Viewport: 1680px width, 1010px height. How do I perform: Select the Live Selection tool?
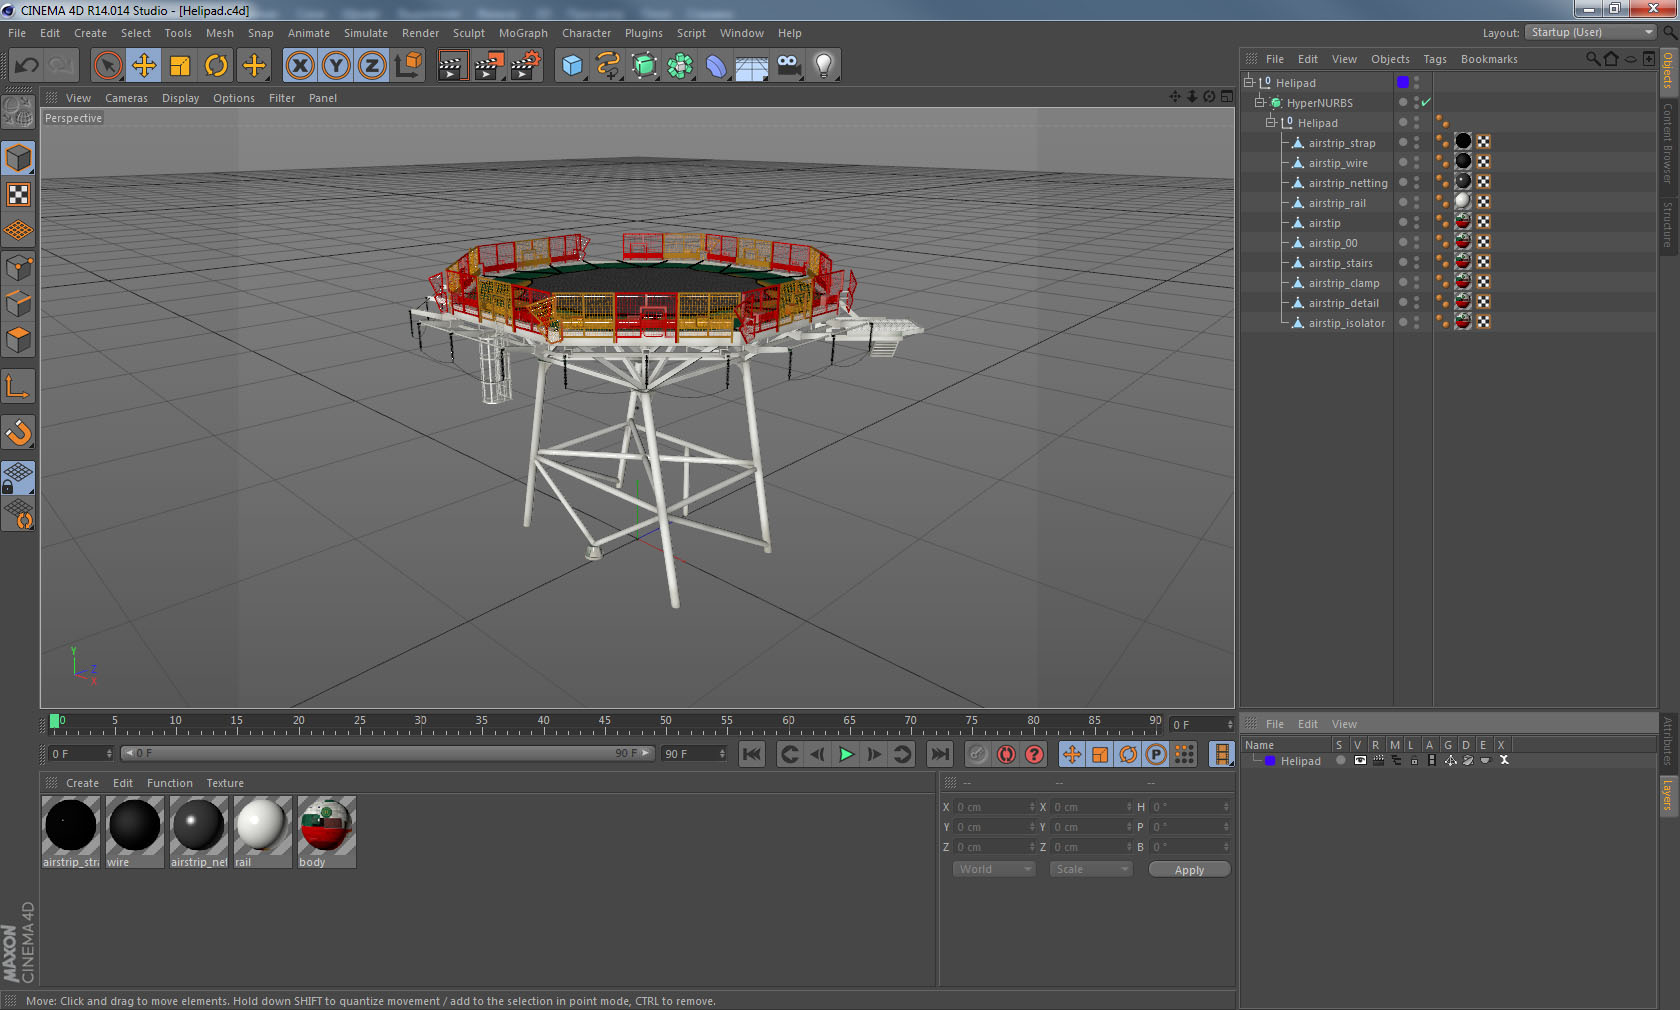click(x=107, y=66)
